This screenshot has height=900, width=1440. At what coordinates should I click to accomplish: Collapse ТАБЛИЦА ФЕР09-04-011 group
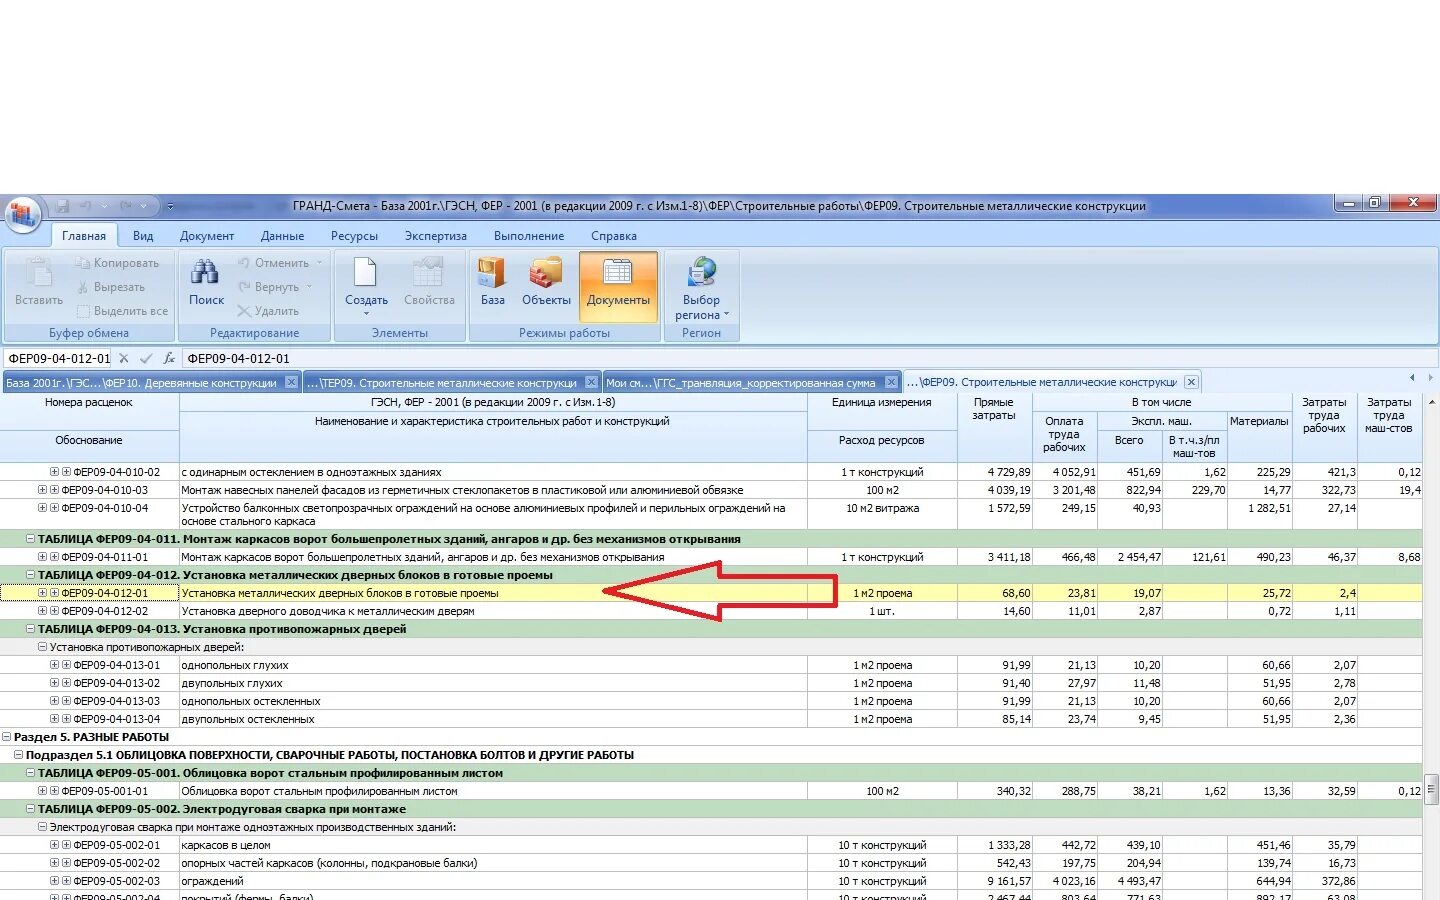tap(30, 539)
